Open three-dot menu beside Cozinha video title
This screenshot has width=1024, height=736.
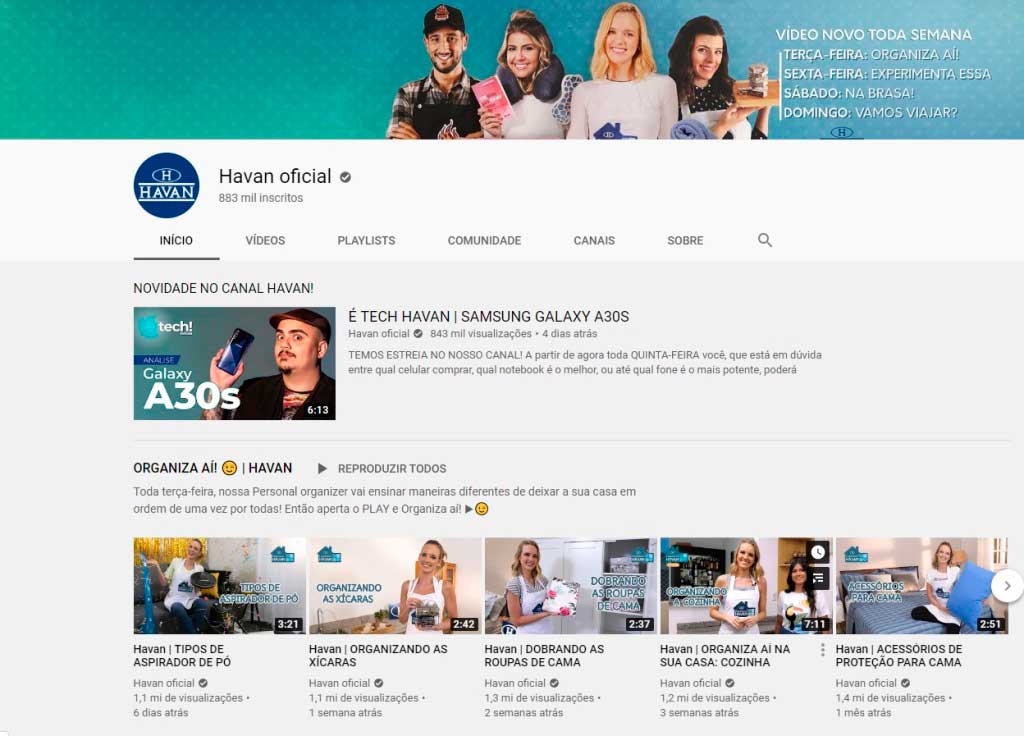[x=823, y=650]
